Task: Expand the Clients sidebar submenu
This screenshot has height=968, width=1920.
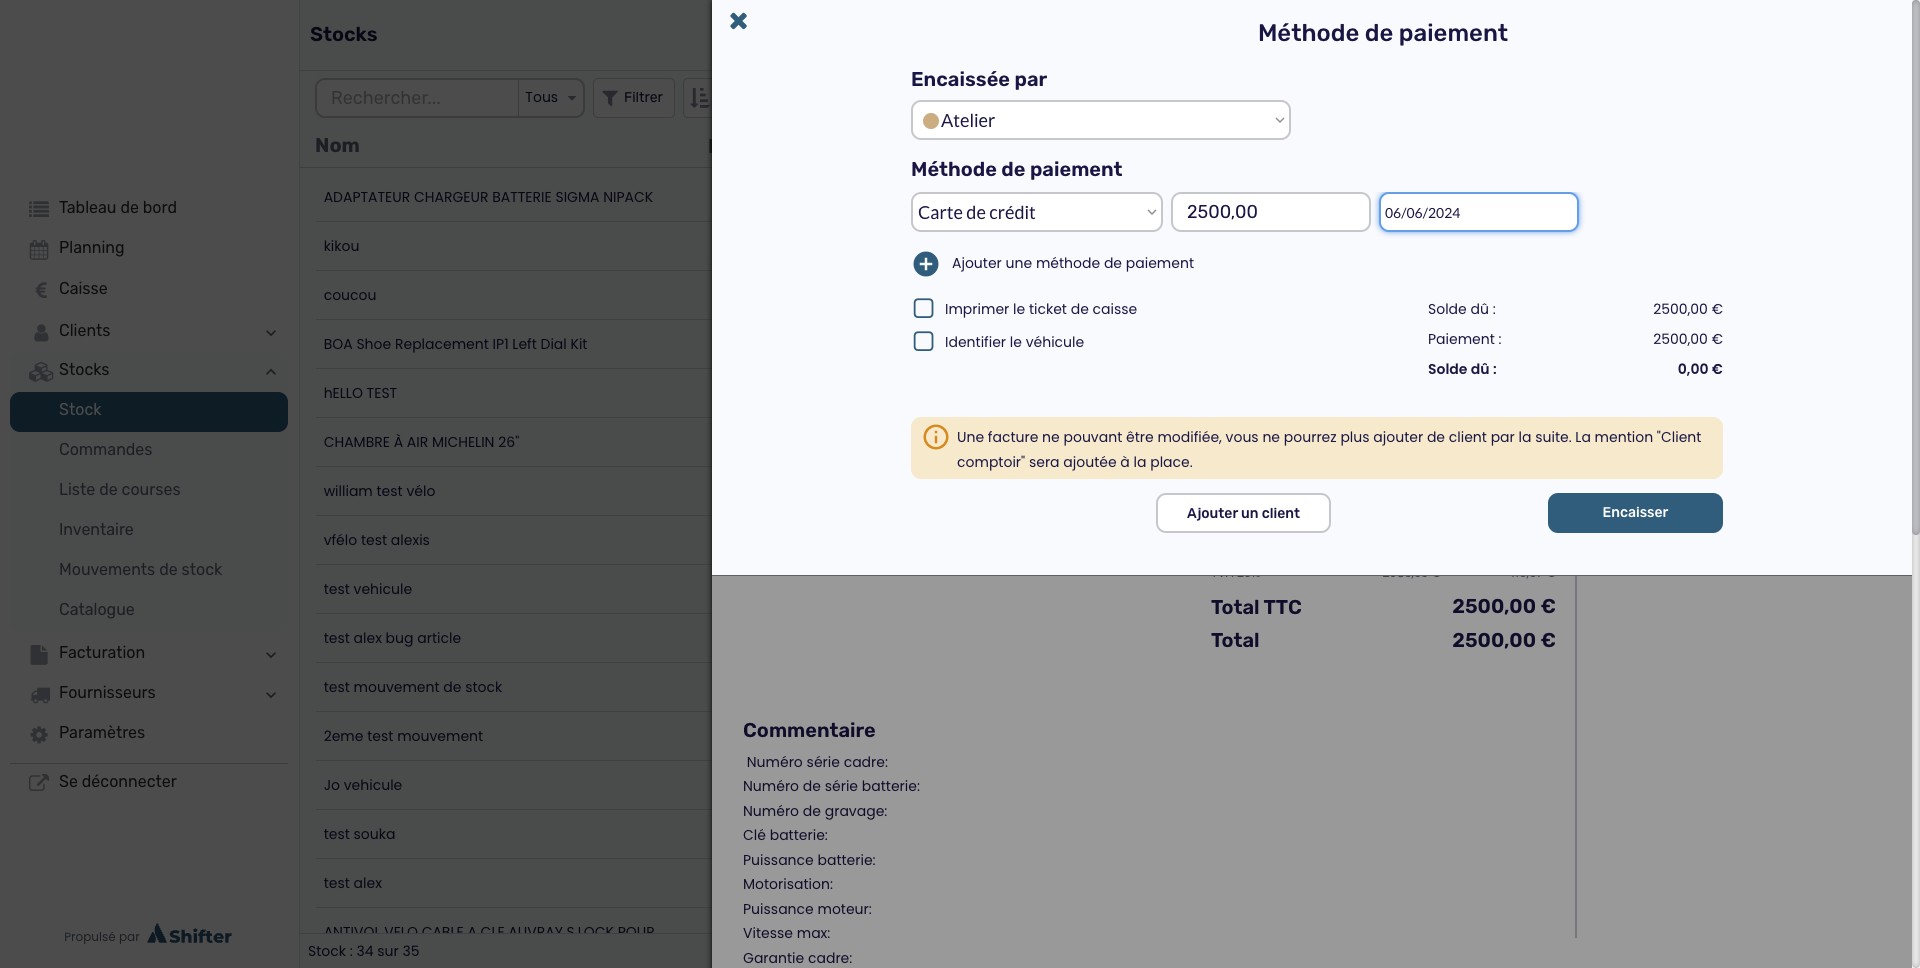Action: [x=270, y=332]
